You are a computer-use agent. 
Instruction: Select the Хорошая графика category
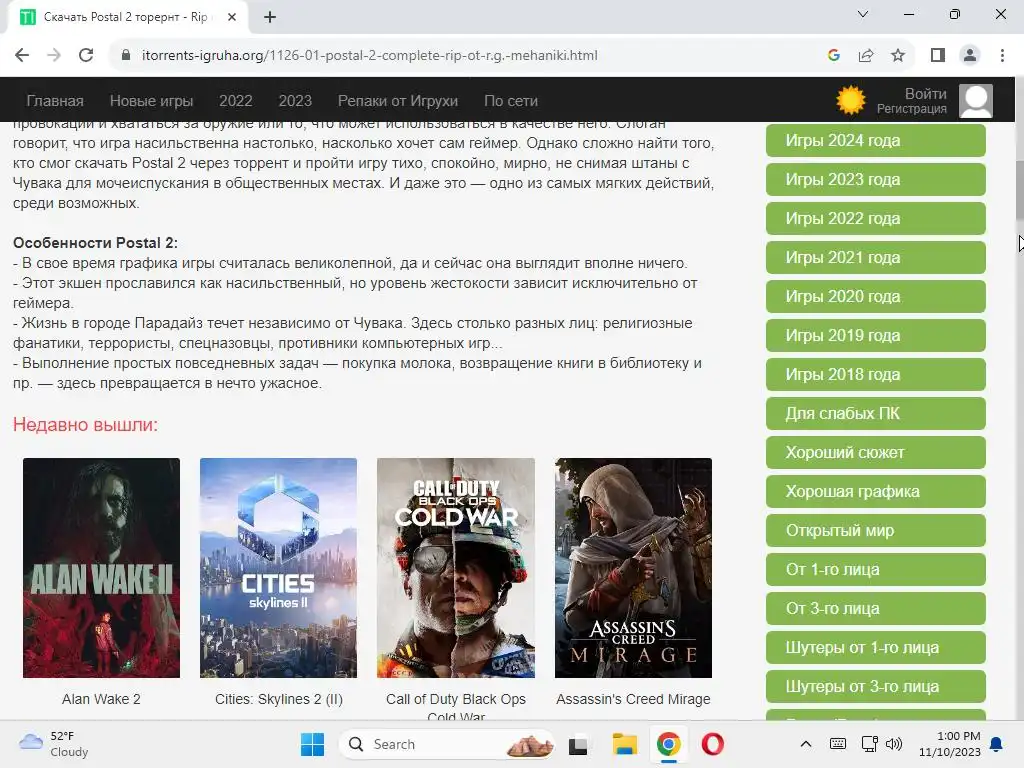click(x=876, y=492)
